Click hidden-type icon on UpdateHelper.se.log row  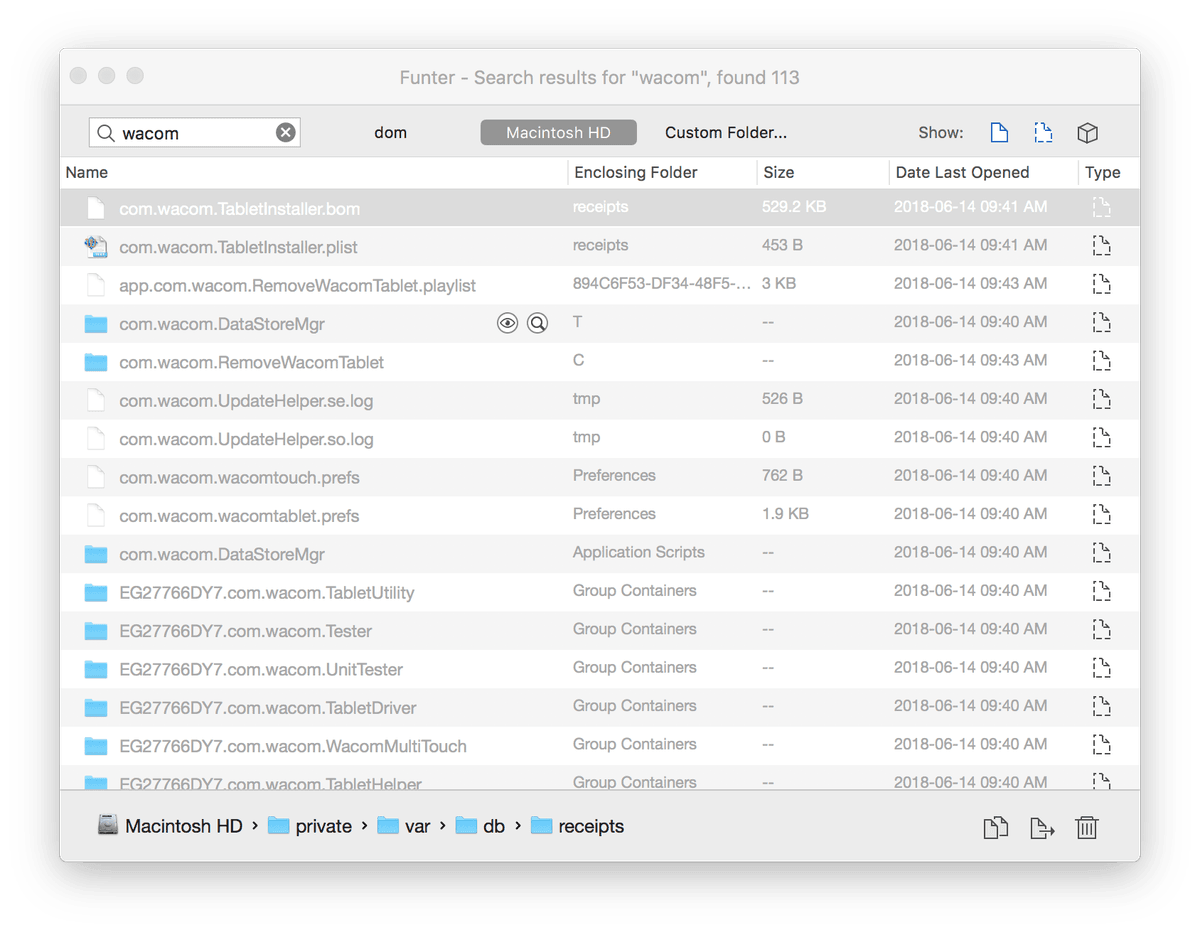point(1101,400)
